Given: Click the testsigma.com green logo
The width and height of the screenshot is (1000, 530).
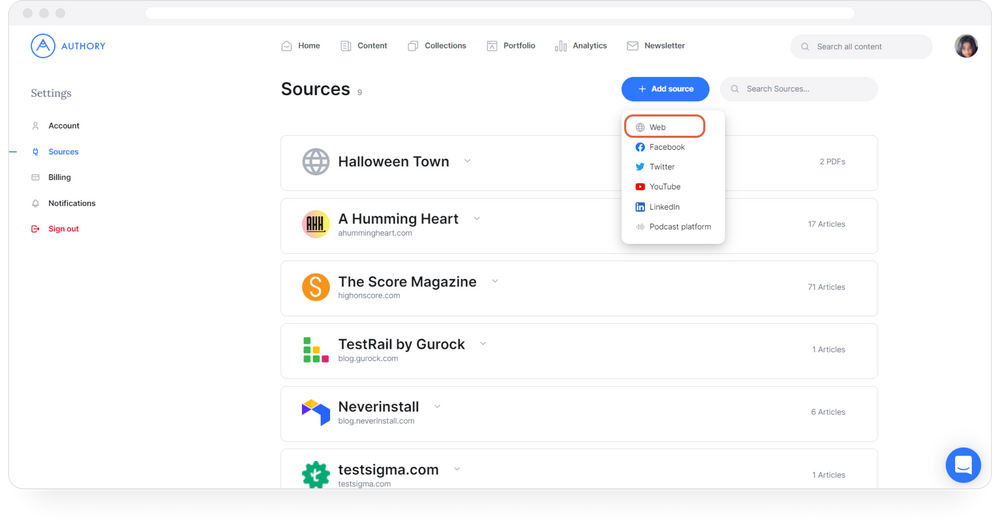Looking at the screenshot, I should click(x=316, y=474).
